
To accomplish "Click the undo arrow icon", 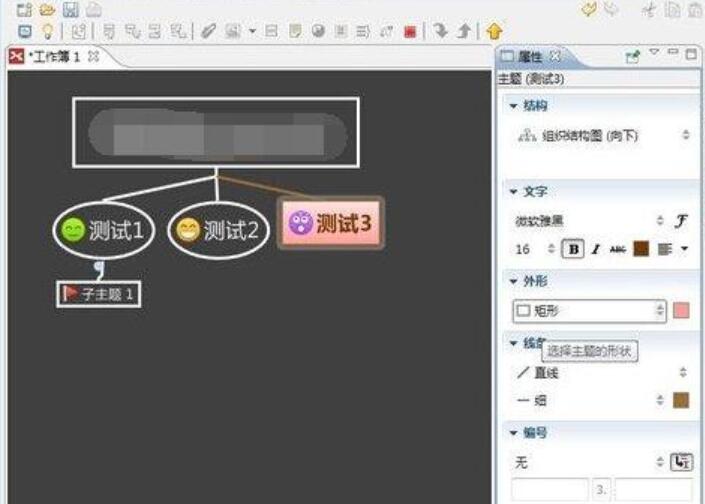I will click(589, 9).
